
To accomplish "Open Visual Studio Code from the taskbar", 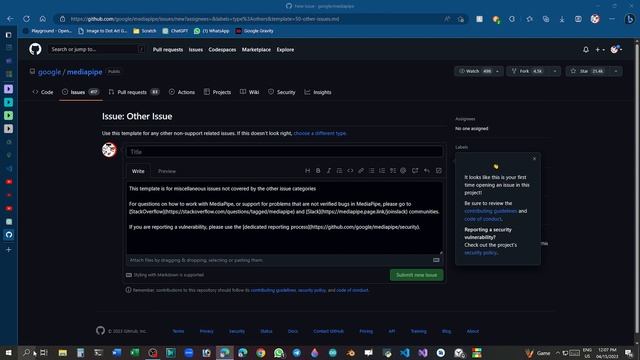I will click(x=405, y=353).
